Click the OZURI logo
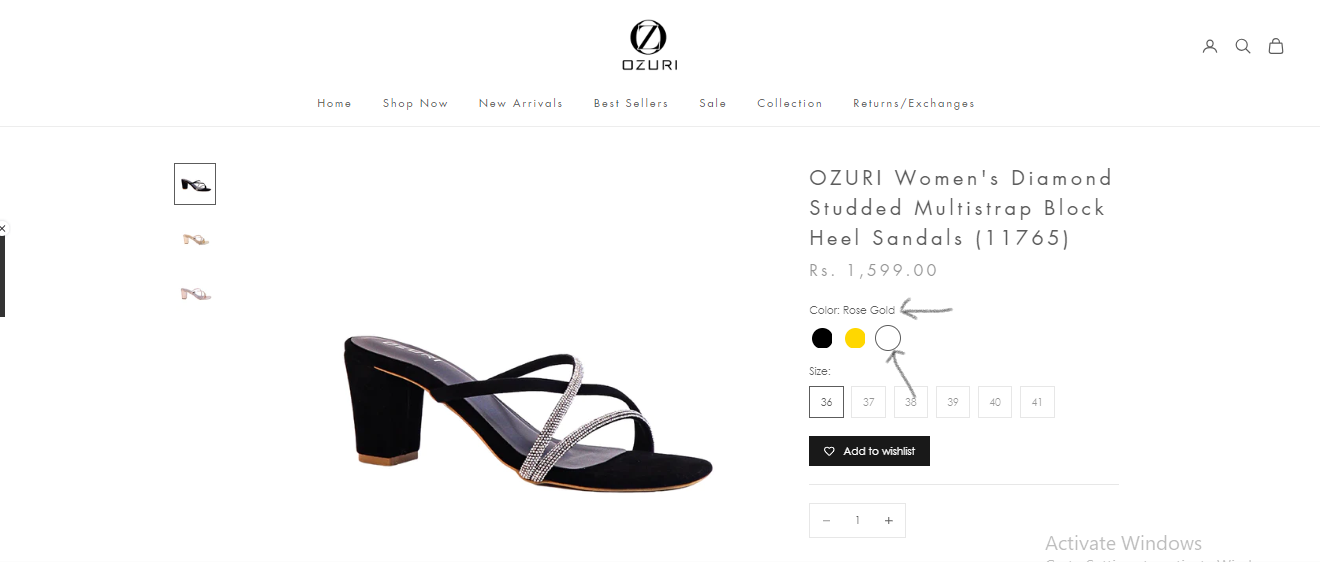Screen dimensions: 1320x562 coord(649,45)
